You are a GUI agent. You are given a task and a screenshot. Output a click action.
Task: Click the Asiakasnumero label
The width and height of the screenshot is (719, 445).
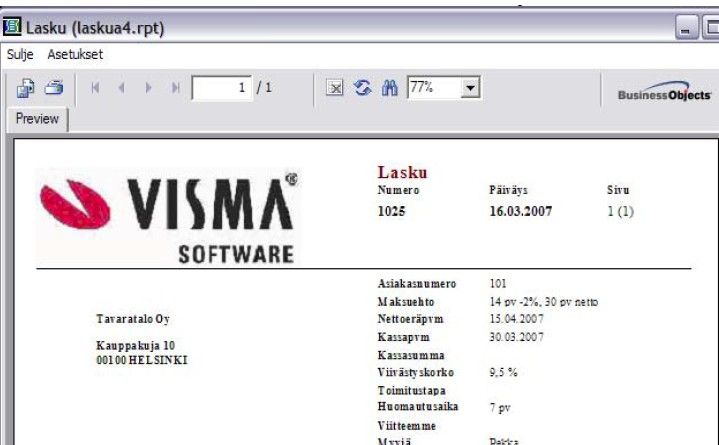(x=417, y=284)
